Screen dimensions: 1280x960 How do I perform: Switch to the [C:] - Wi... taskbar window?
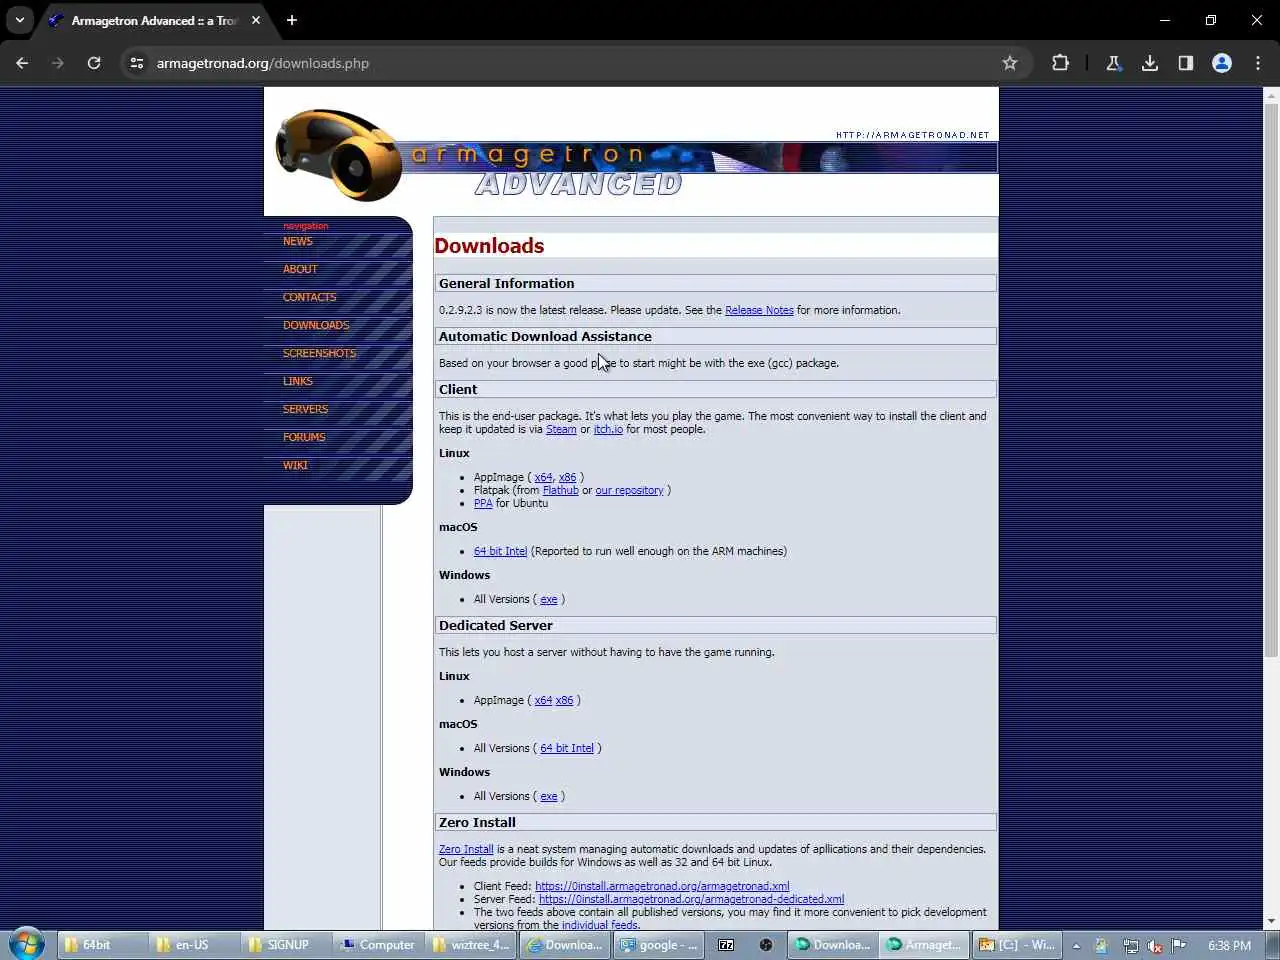point(1017,945)
